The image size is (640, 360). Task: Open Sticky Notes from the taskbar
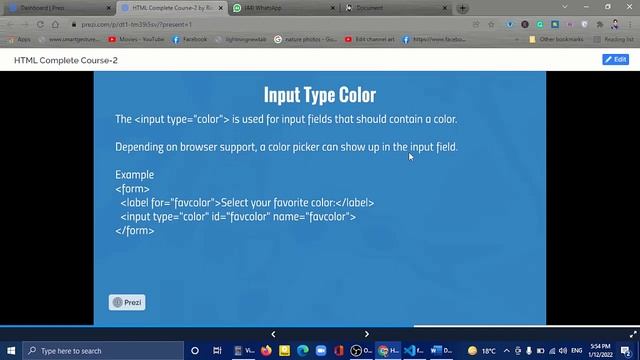[x=284, y=351]
